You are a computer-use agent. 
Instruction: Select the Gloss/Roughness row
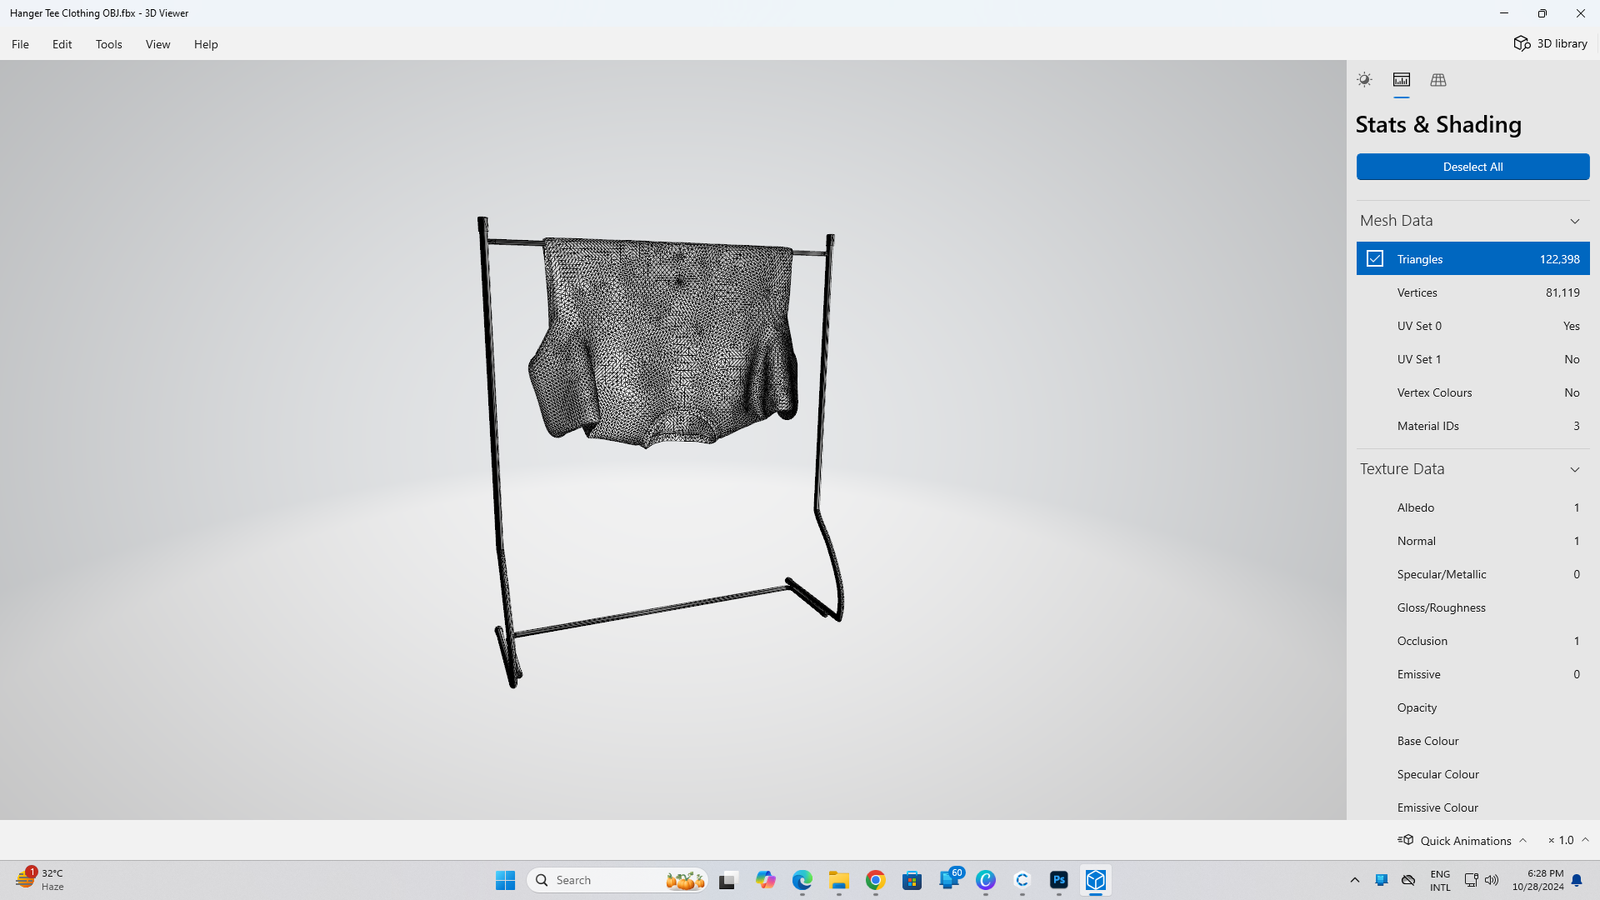pyautogui.click(x=1473, y=608)
